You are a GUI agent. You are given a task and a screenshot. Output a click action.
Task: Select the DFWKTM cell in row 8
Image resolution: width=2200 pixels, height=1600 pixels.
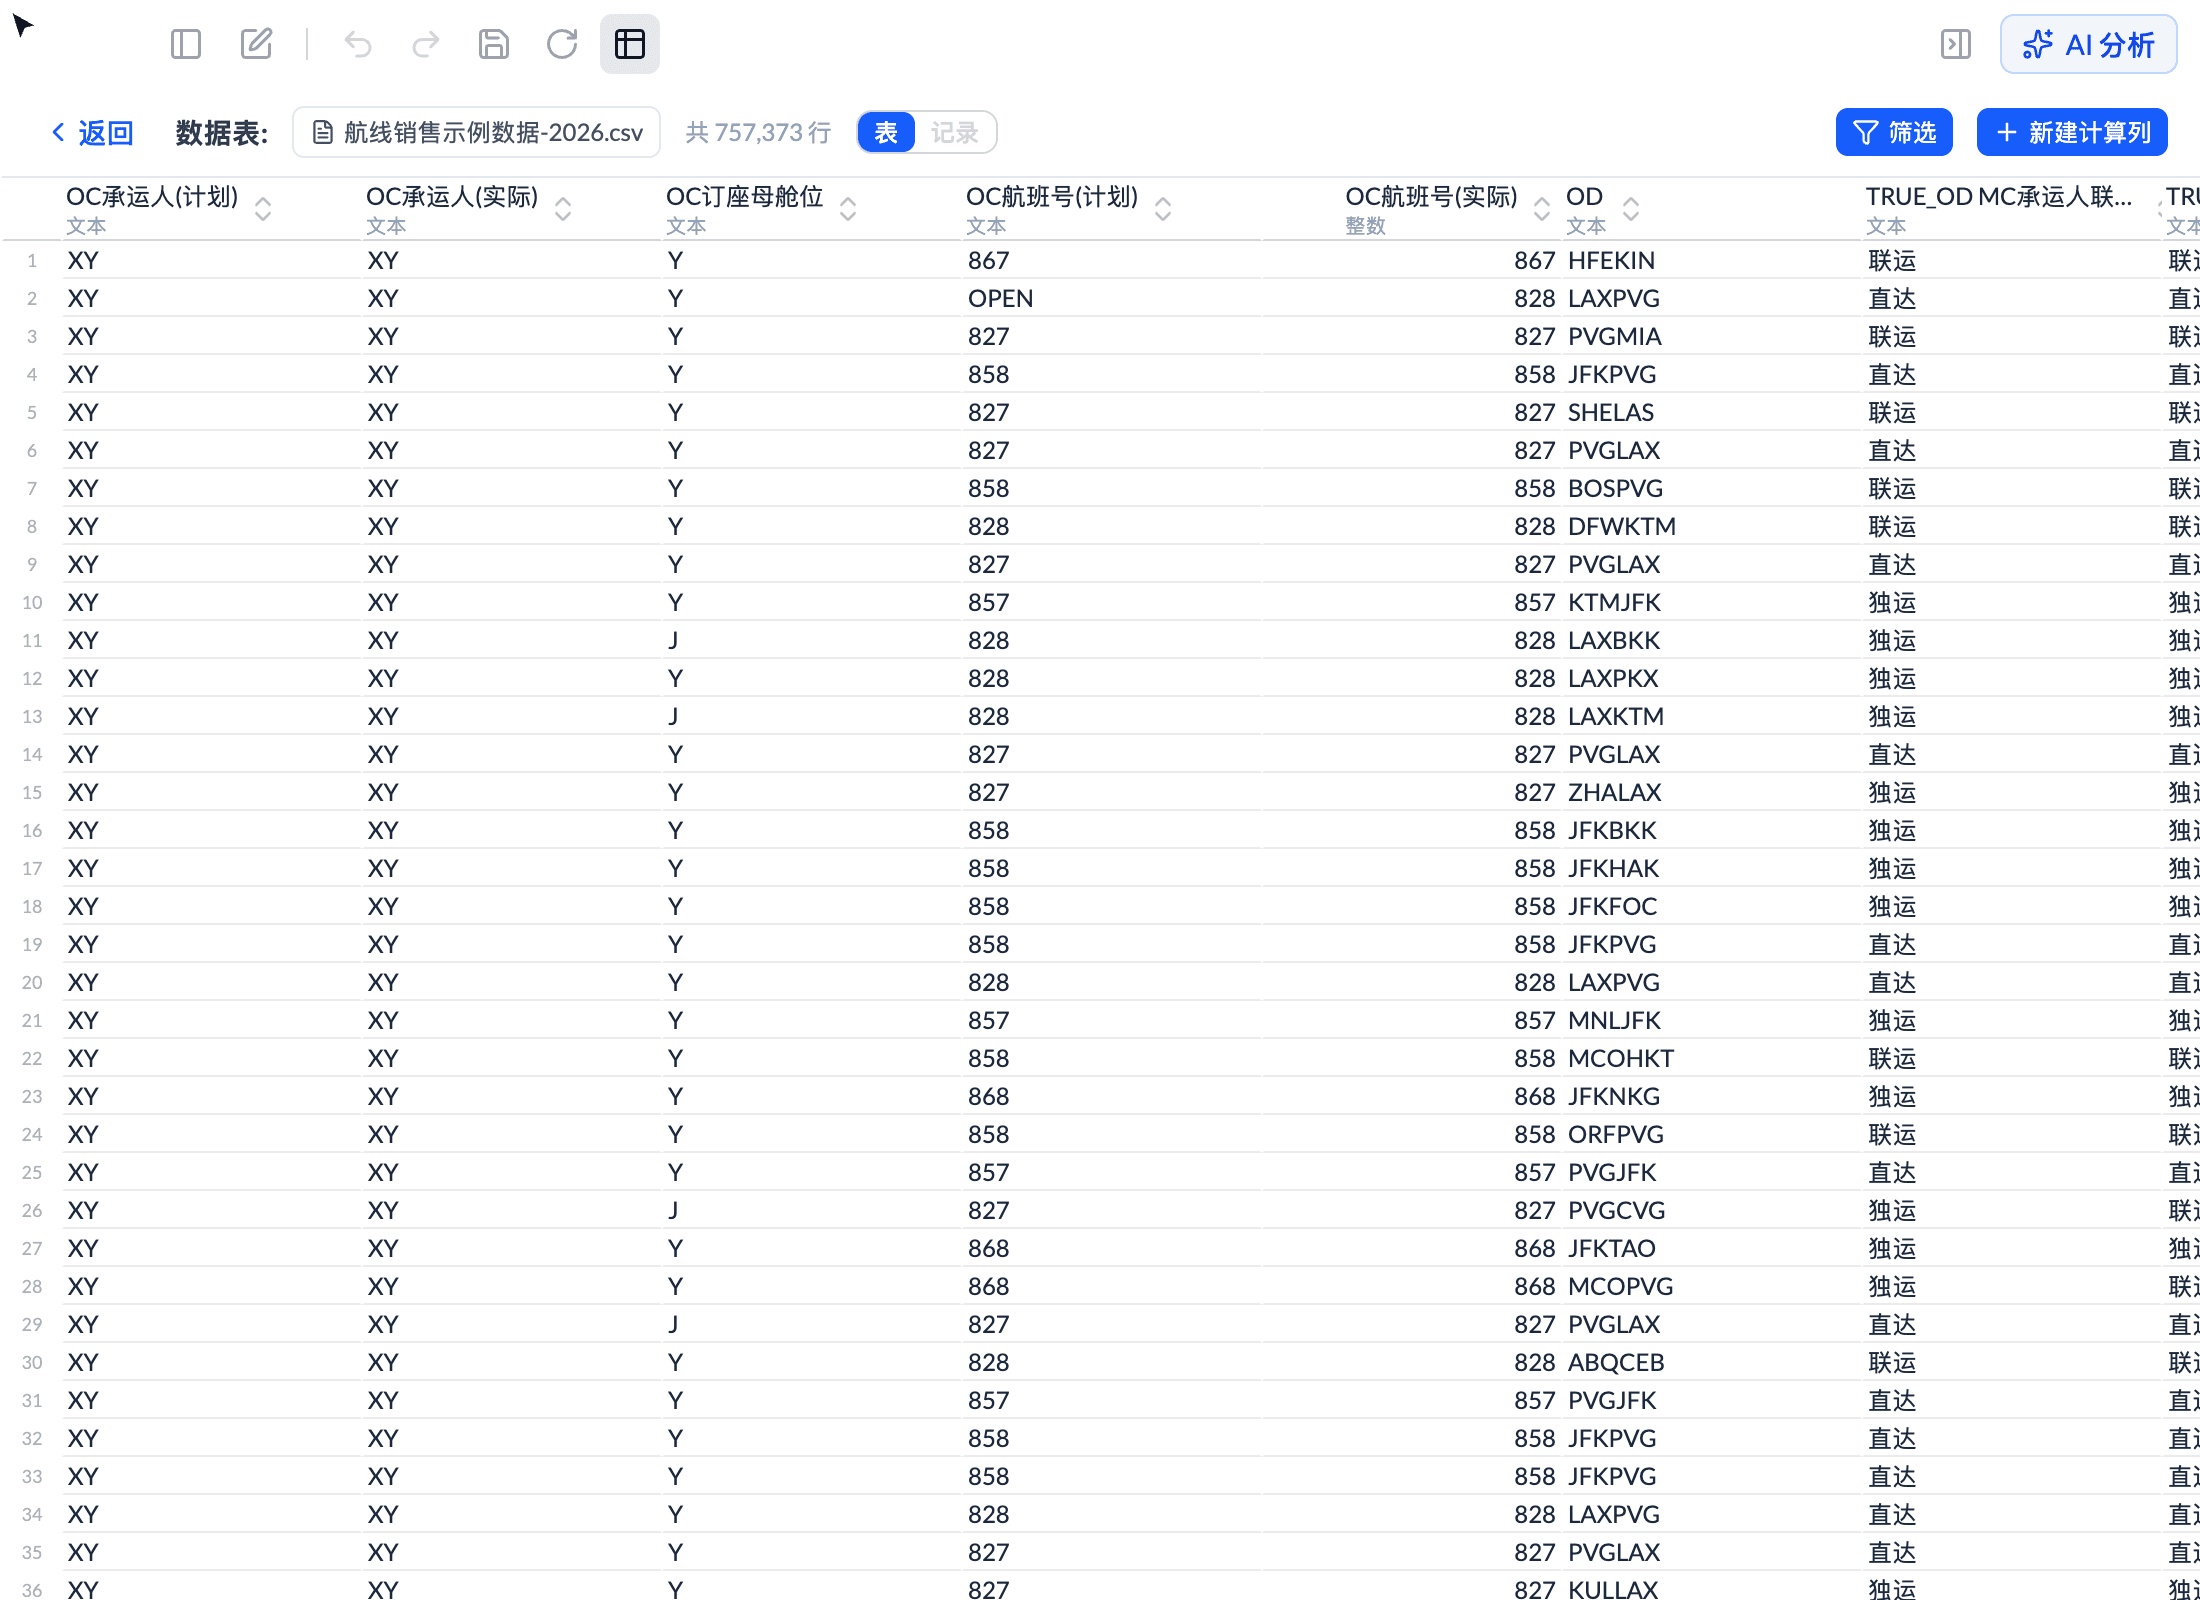1710,526
